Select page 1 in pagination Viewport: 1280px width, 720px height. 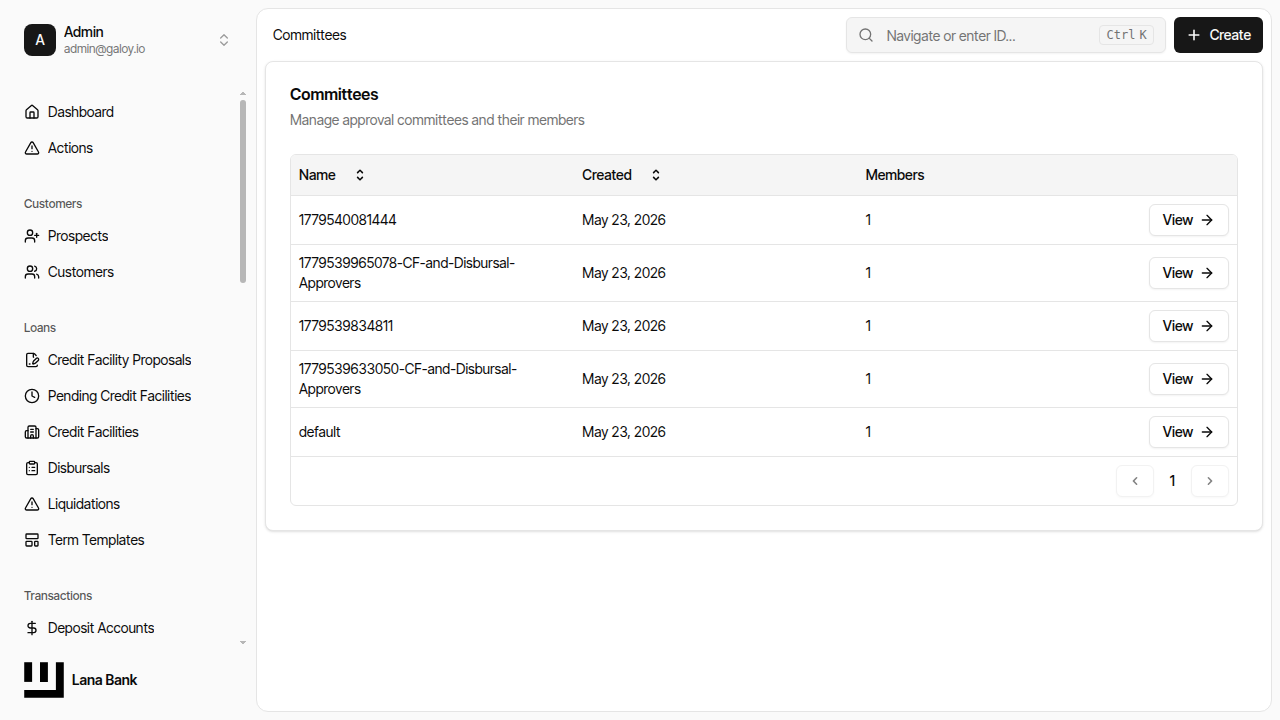1173,481
